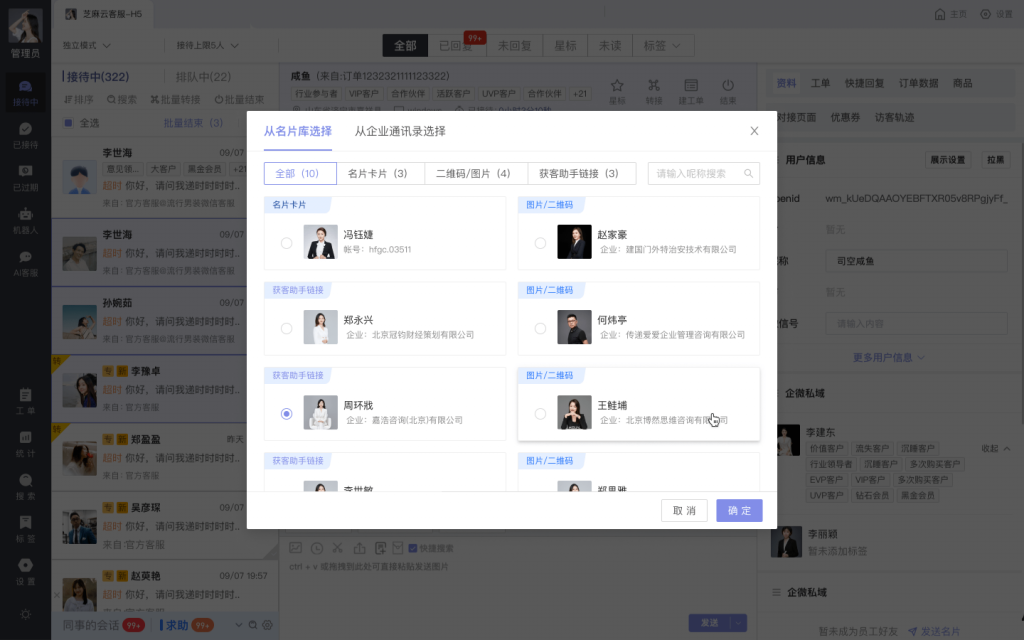The width and height of the screenshot is (1024, 640).
Task: Select radio button for 王鲑埔 card
Action: [x=540, y=413]
